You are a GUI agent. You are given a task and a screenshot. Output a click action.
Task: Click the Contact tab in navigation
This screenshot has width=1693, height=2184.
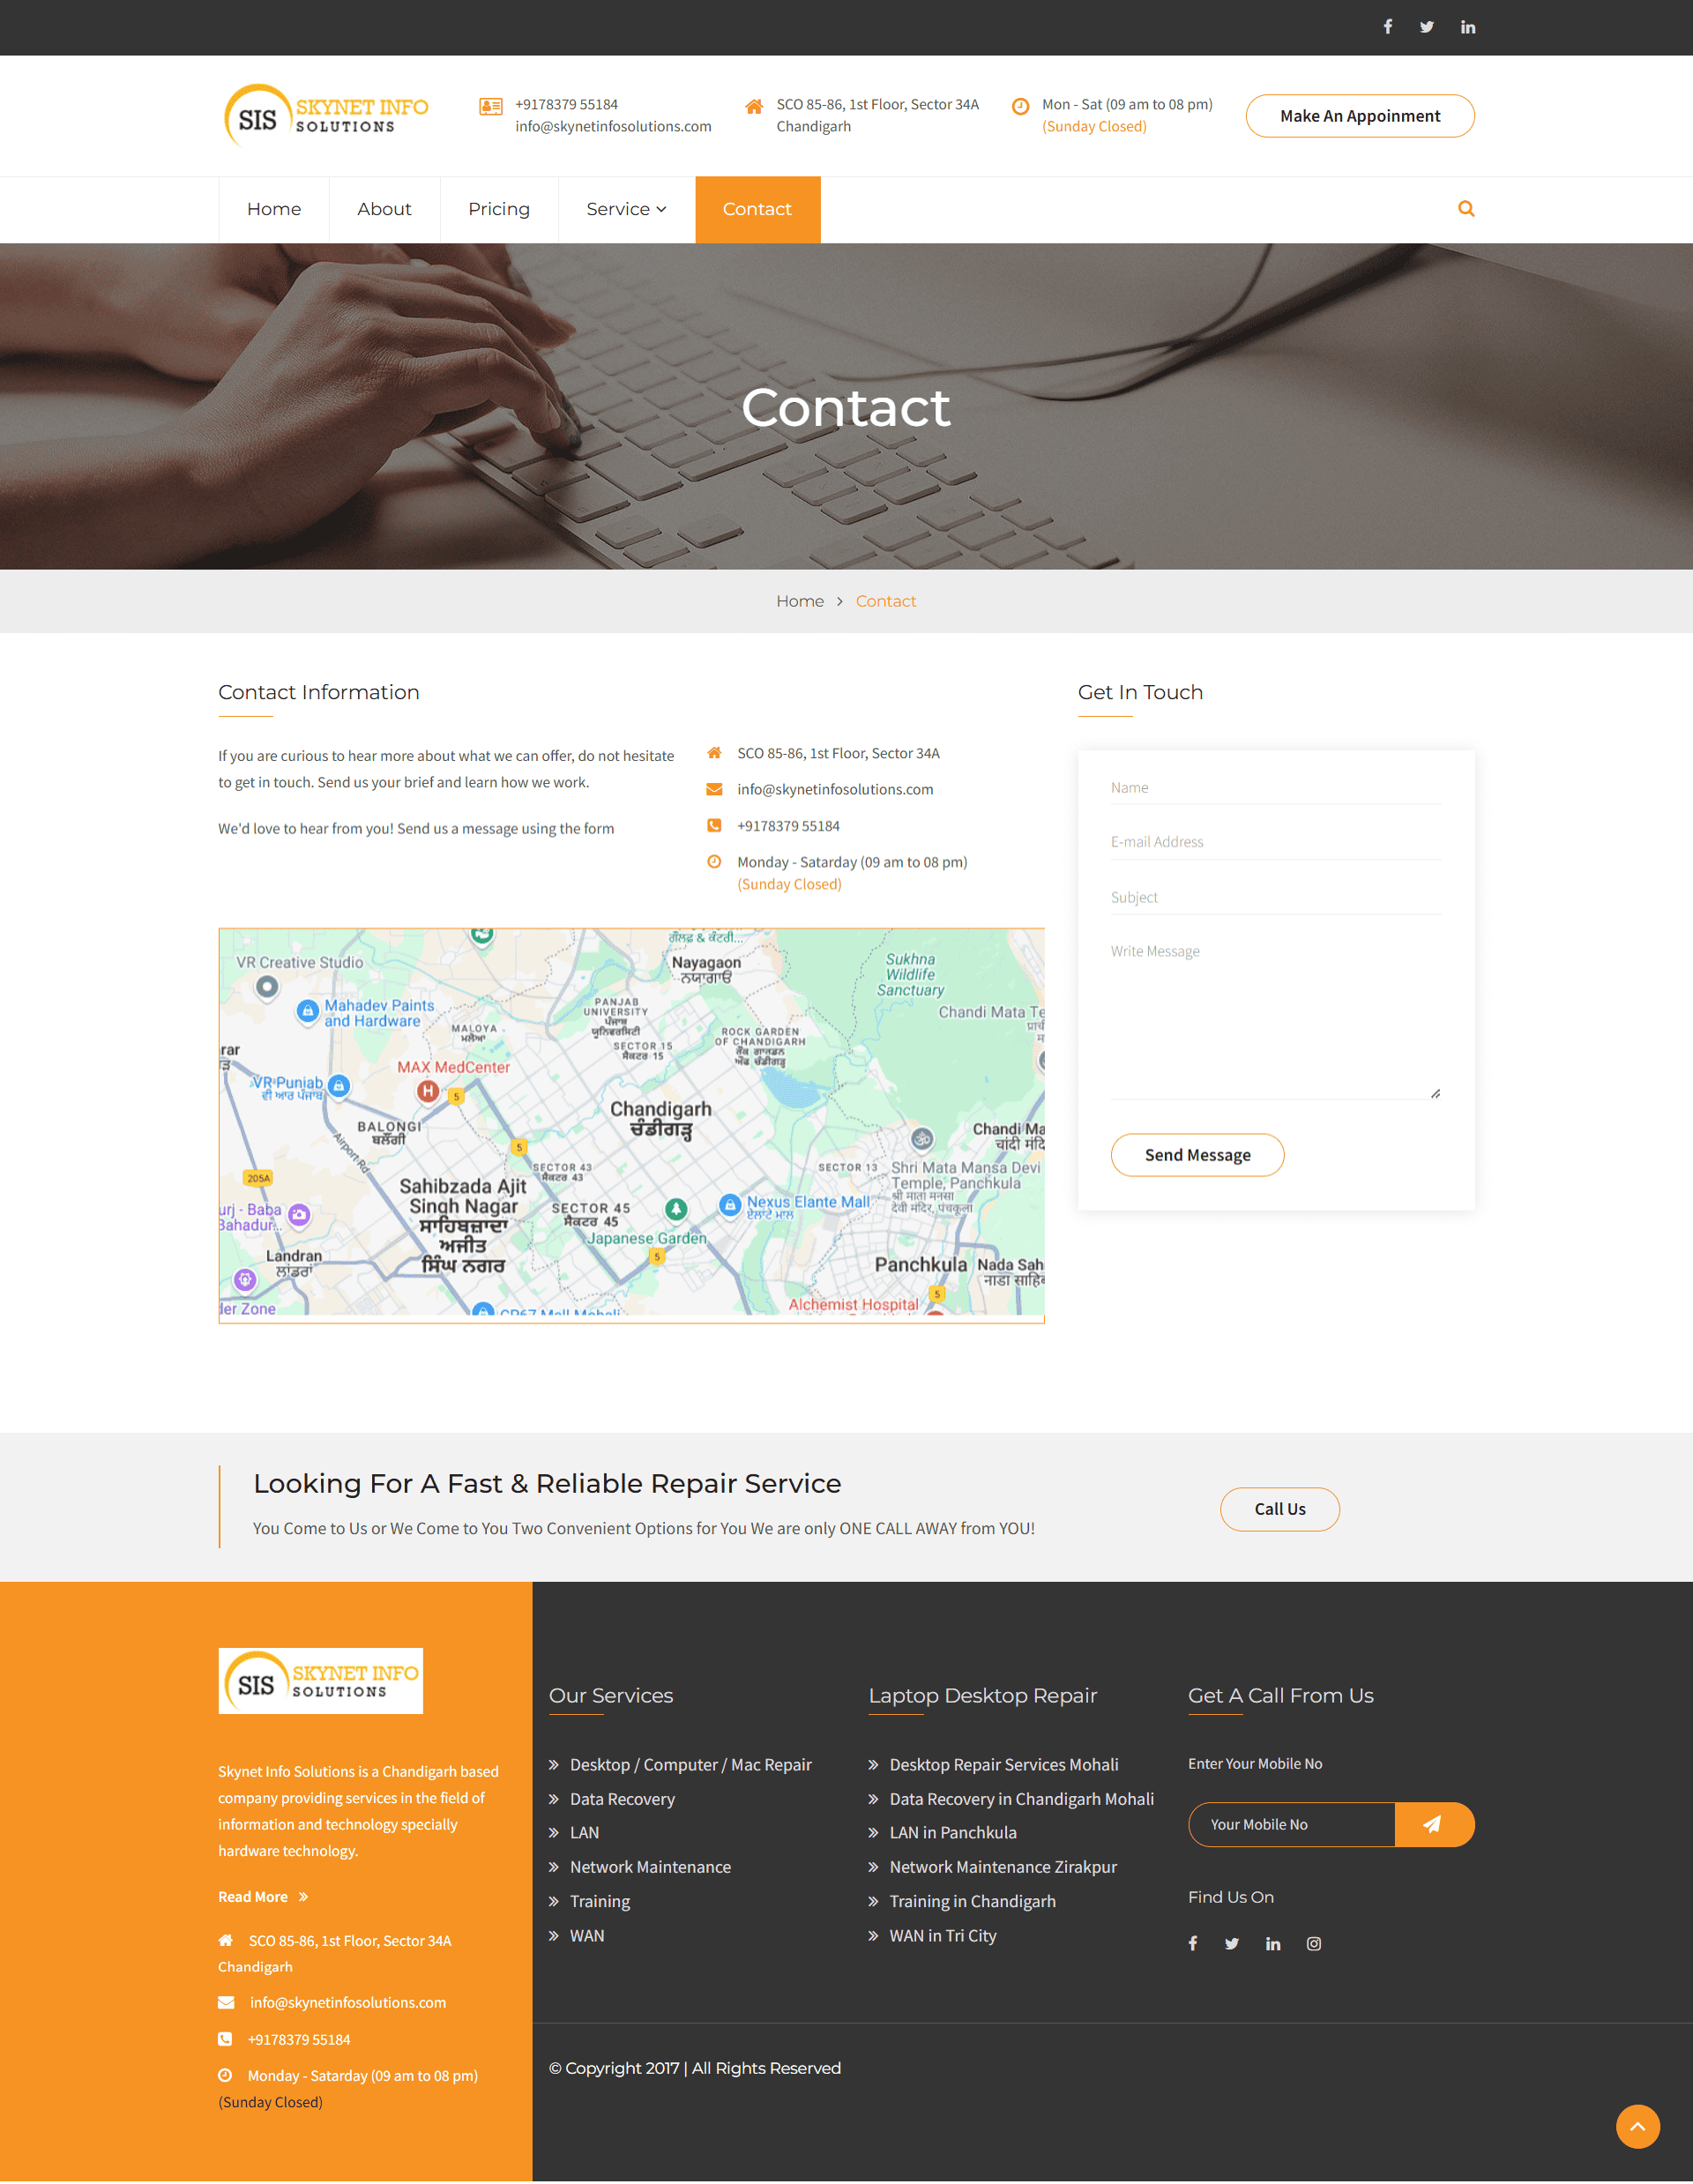(757, 209)
